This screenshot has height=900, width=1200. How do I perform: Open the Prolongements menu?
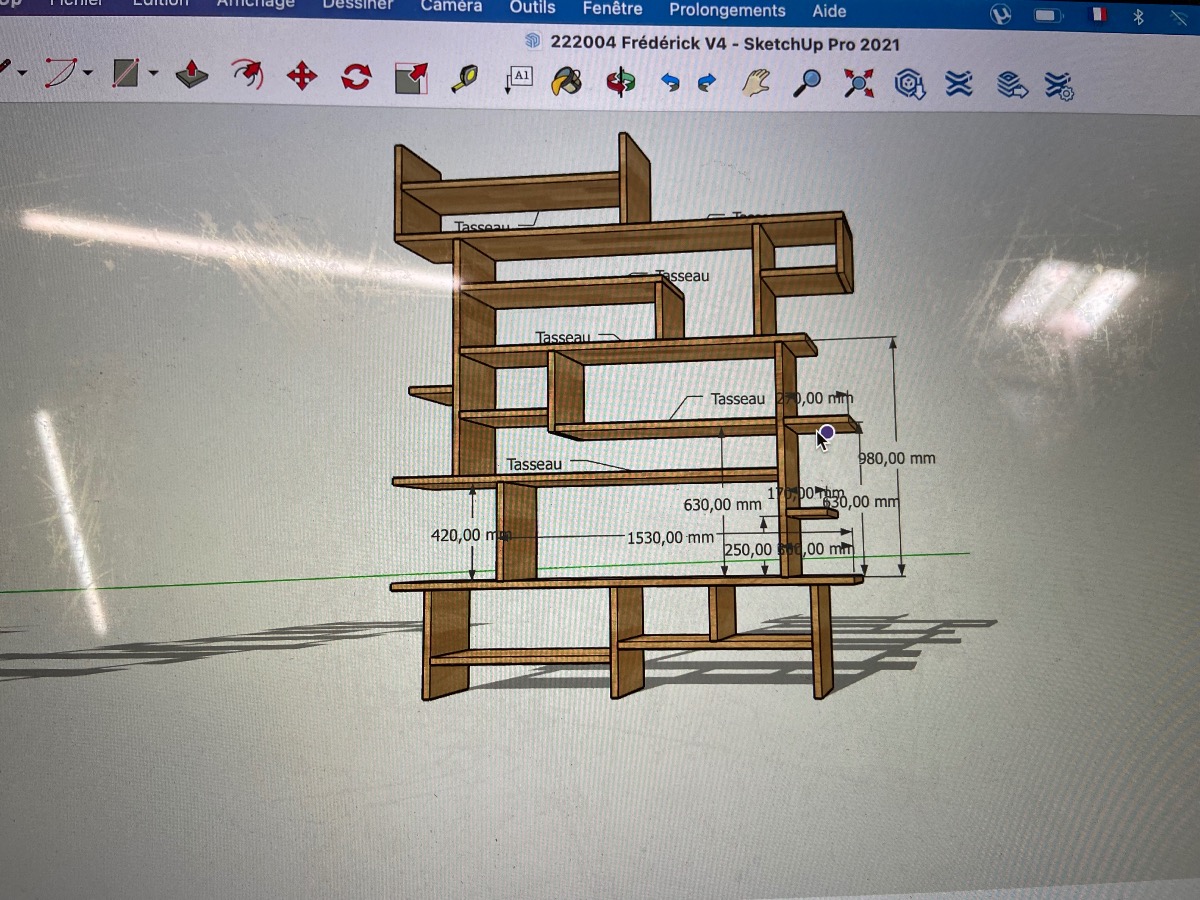tap(727, 11)
